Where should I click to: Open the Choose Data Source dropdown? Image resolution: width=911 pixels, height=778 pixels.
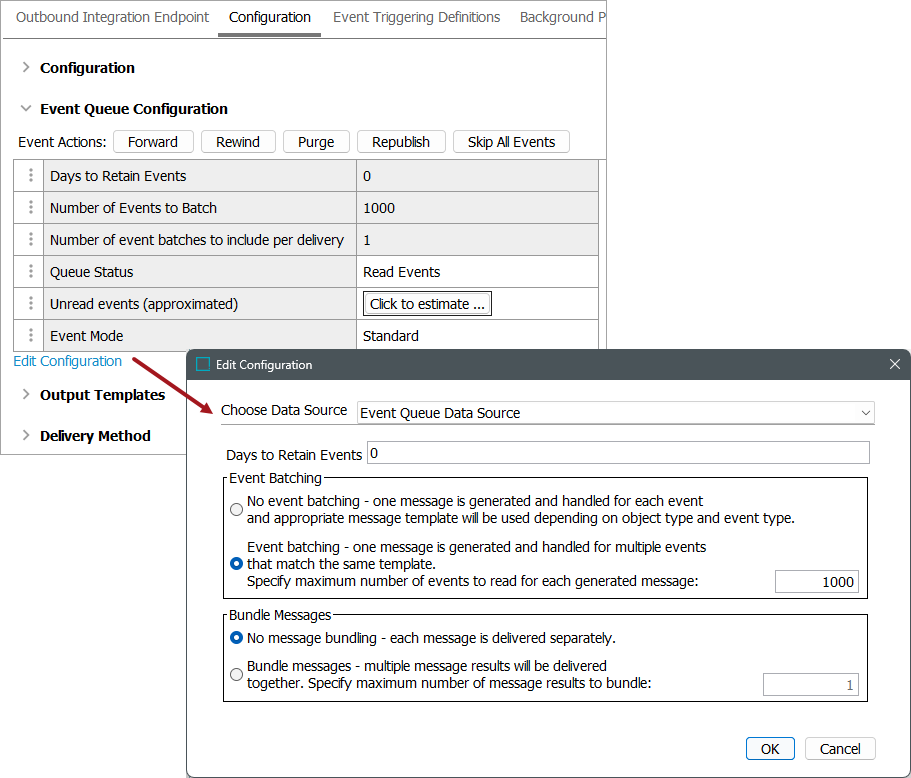[615, 413]
